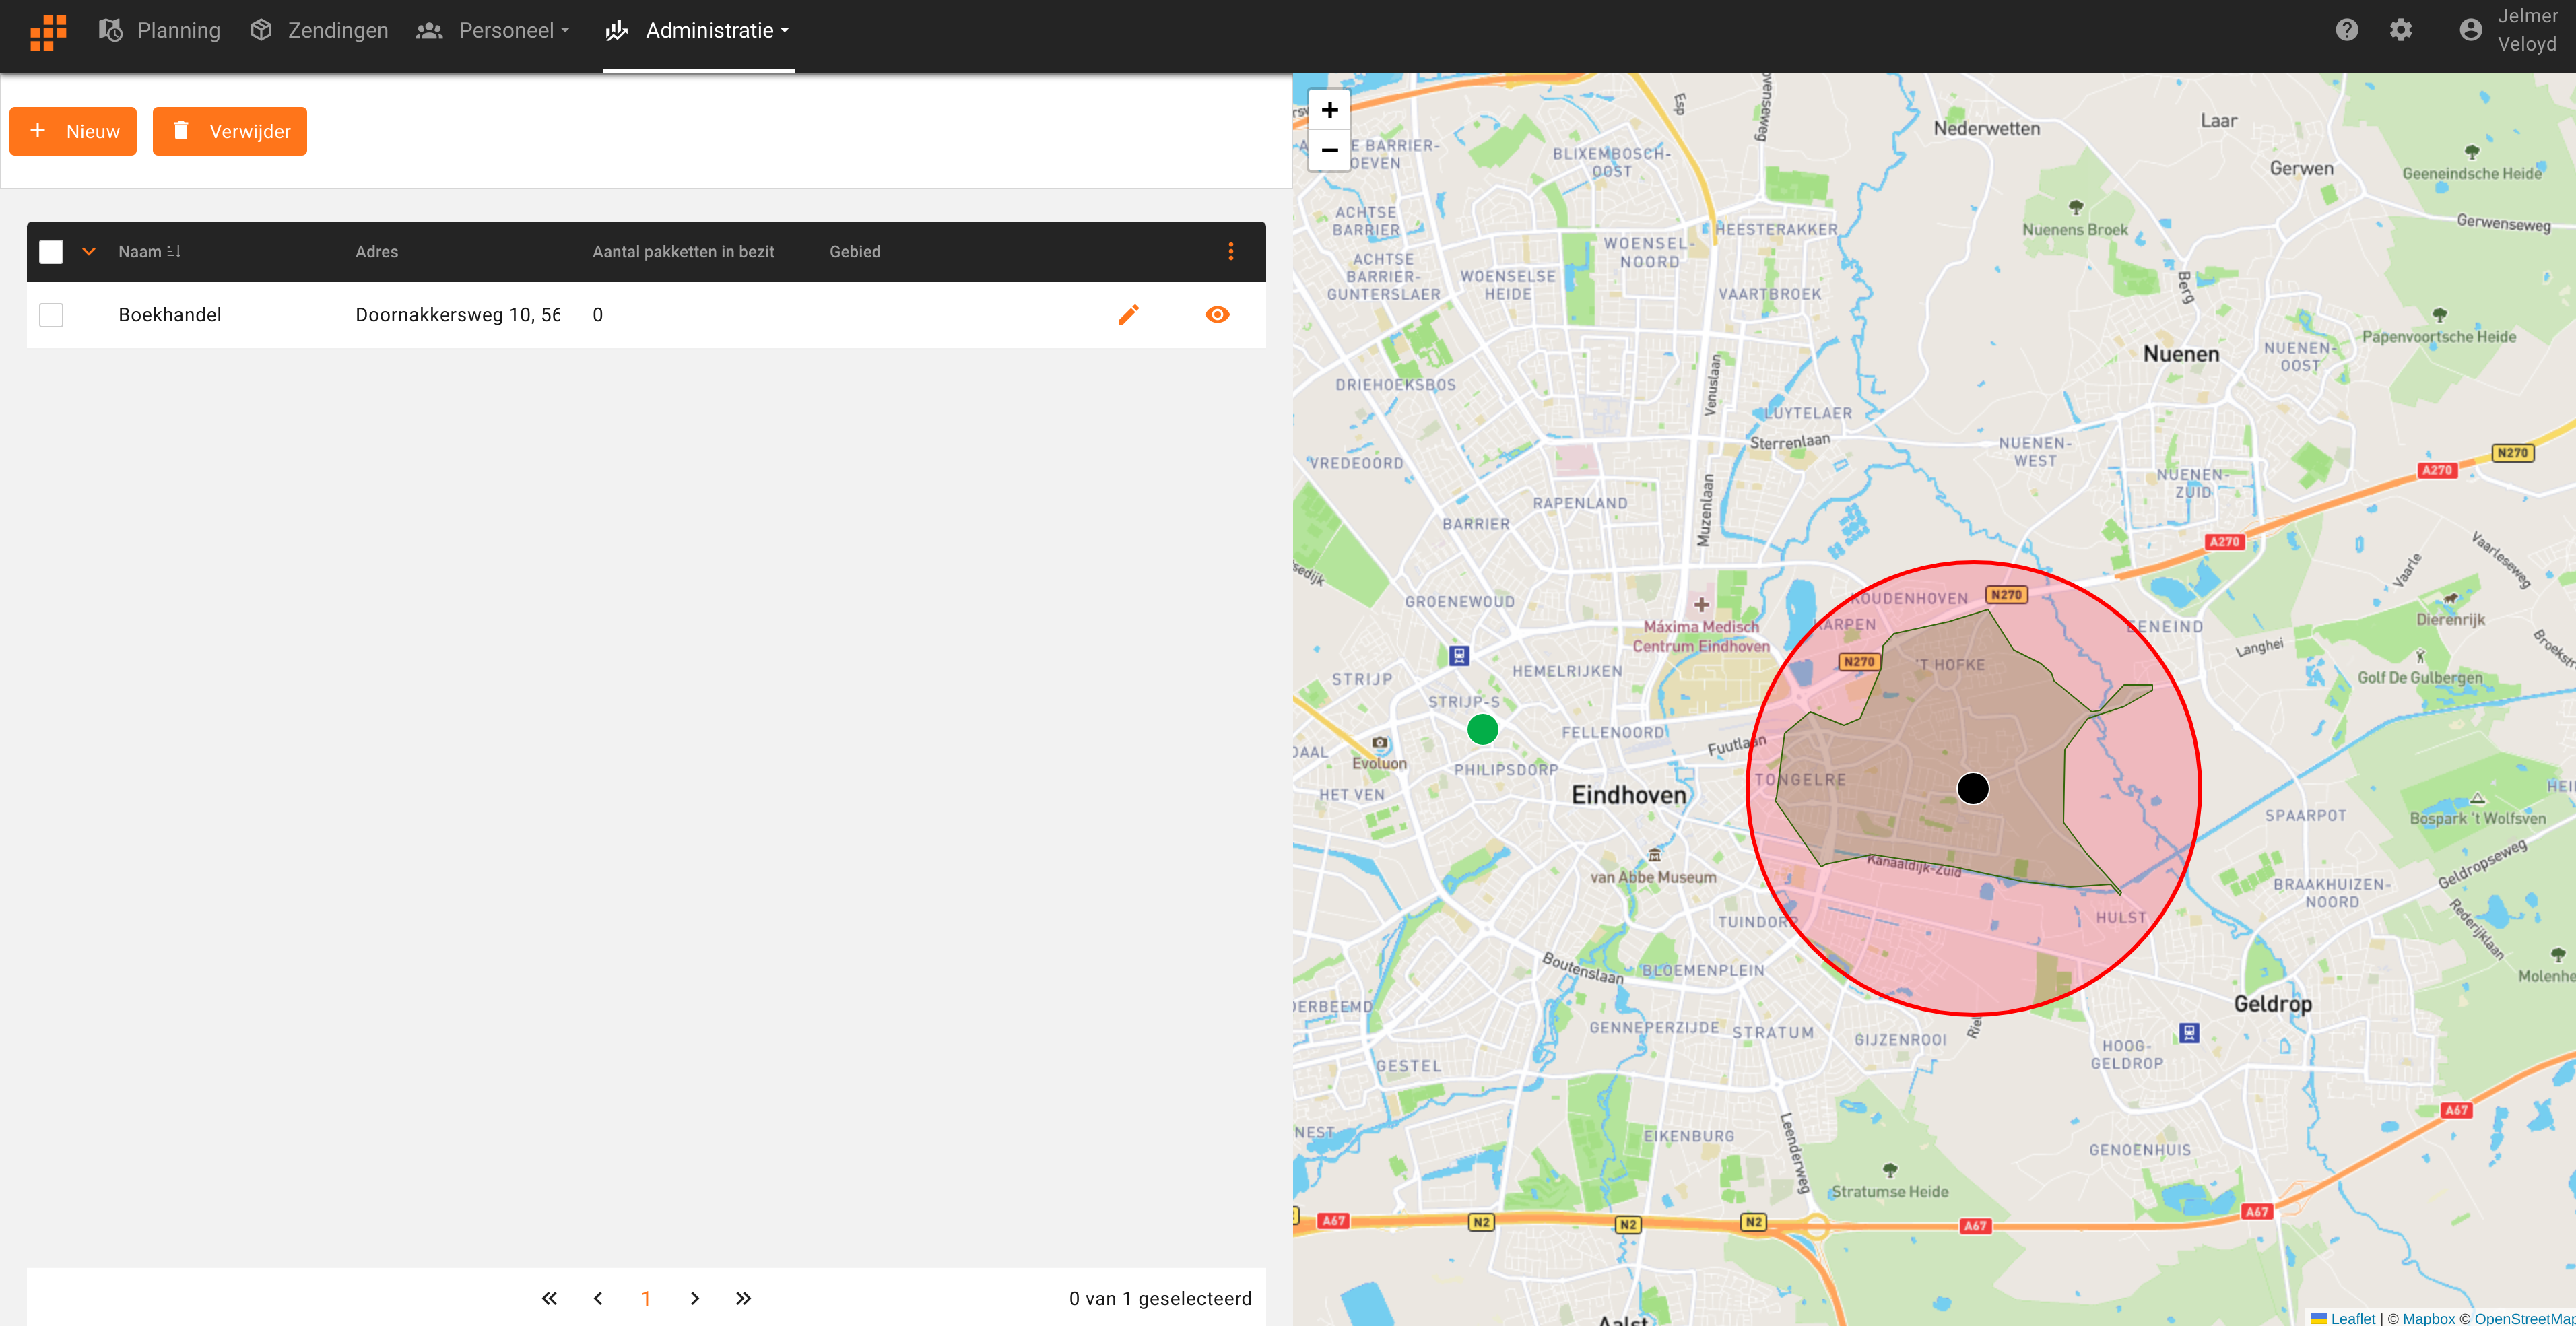Open settings via the gear icon
Image resolution: width=2576 pixels, height=1326 pixels.
tap(2400, 30)
